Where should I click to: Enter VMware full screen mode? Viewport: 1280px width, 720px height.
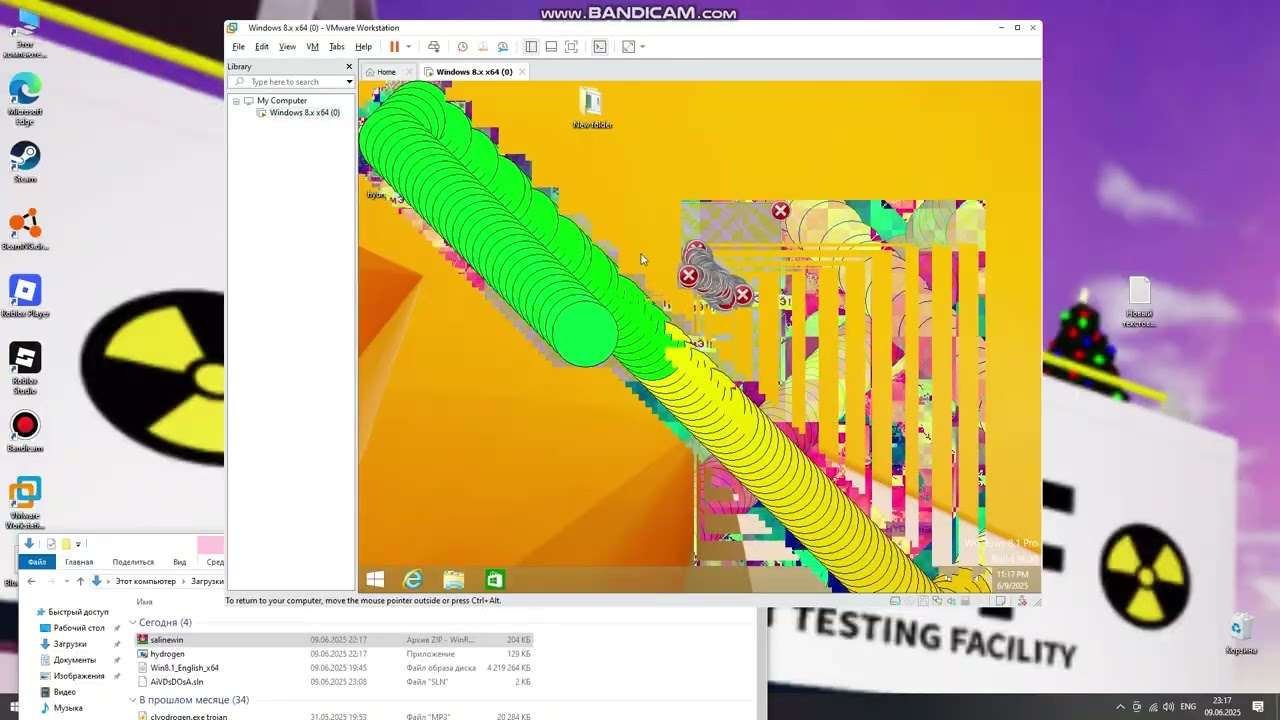571,47
